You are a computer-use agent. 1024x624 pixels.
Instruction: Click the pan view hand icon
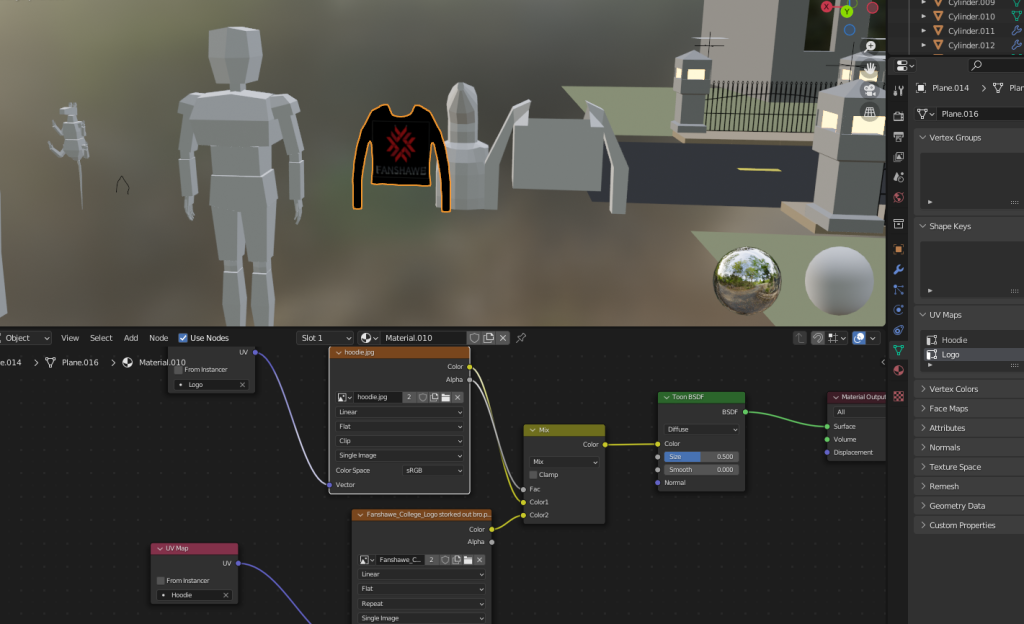(870, 68)
